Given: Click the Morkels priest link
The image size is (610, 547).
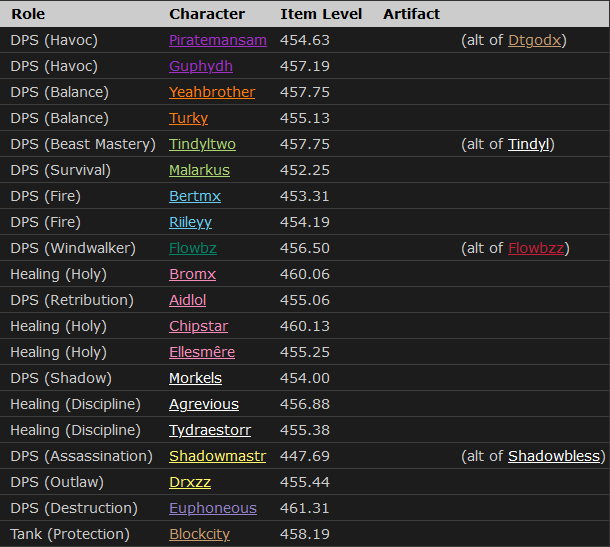Looking at the screenshot, I should coord(195,378).
